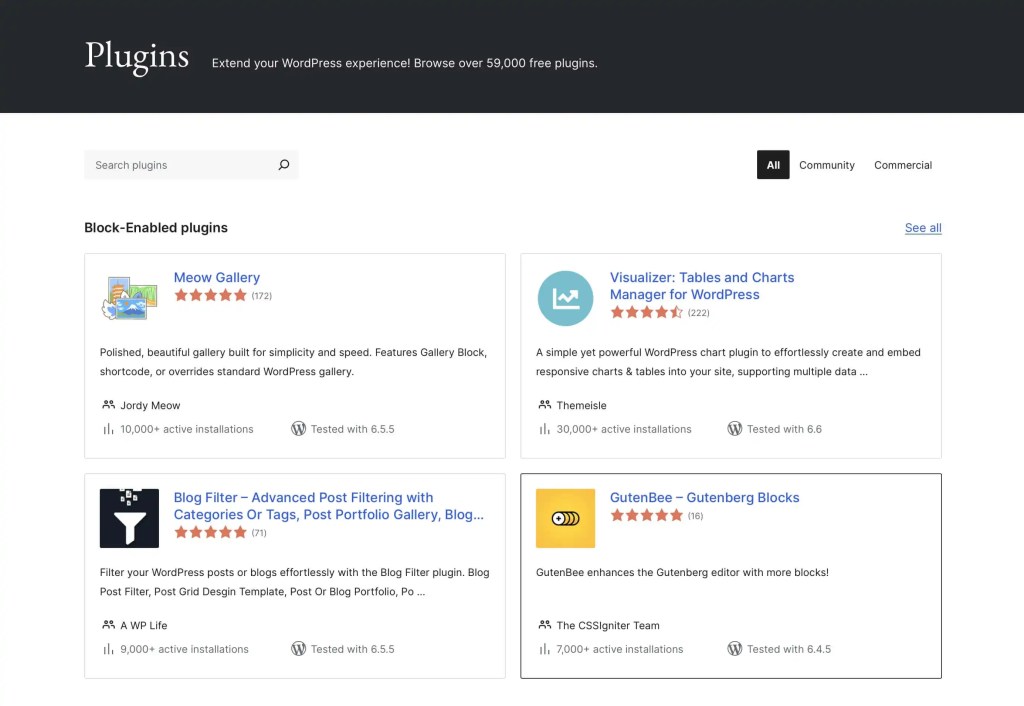This screenshot has height=706, width=1024.
Task: Click the Blog Filter funnel icon
Action: point(130,518)
